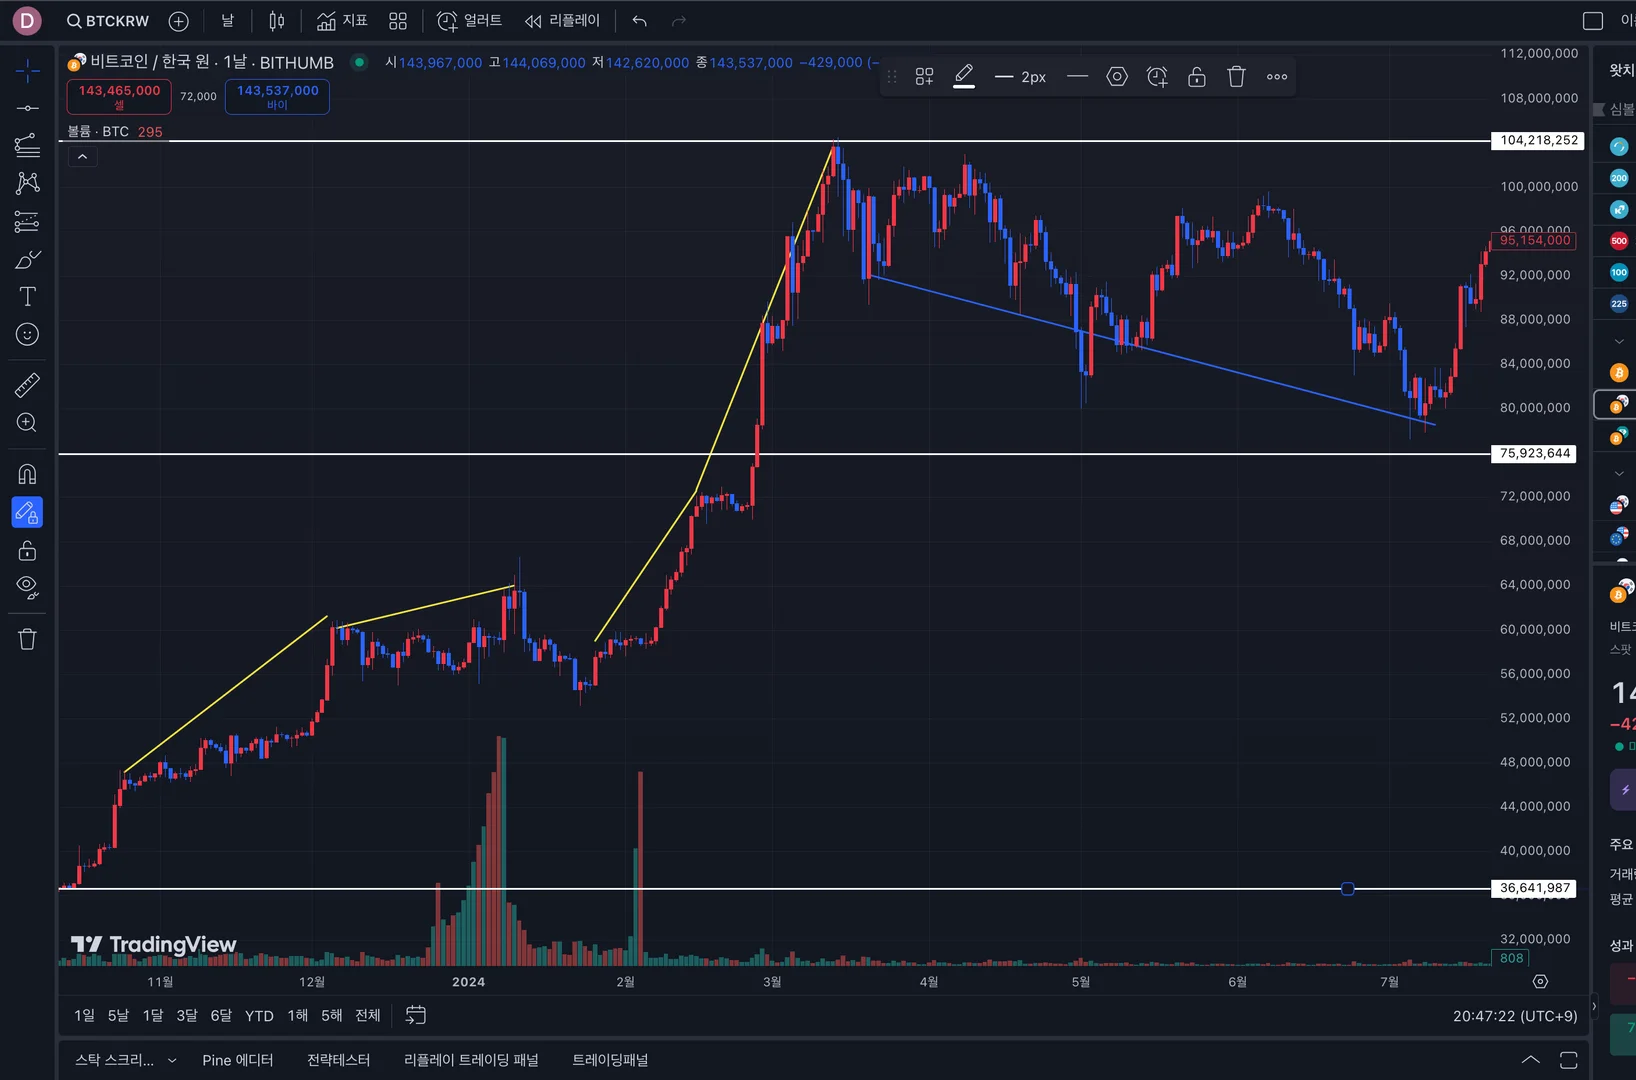Hide all drawings with the eye icon
This screenshot has width=1636, height=1080.
coord(27,588)
